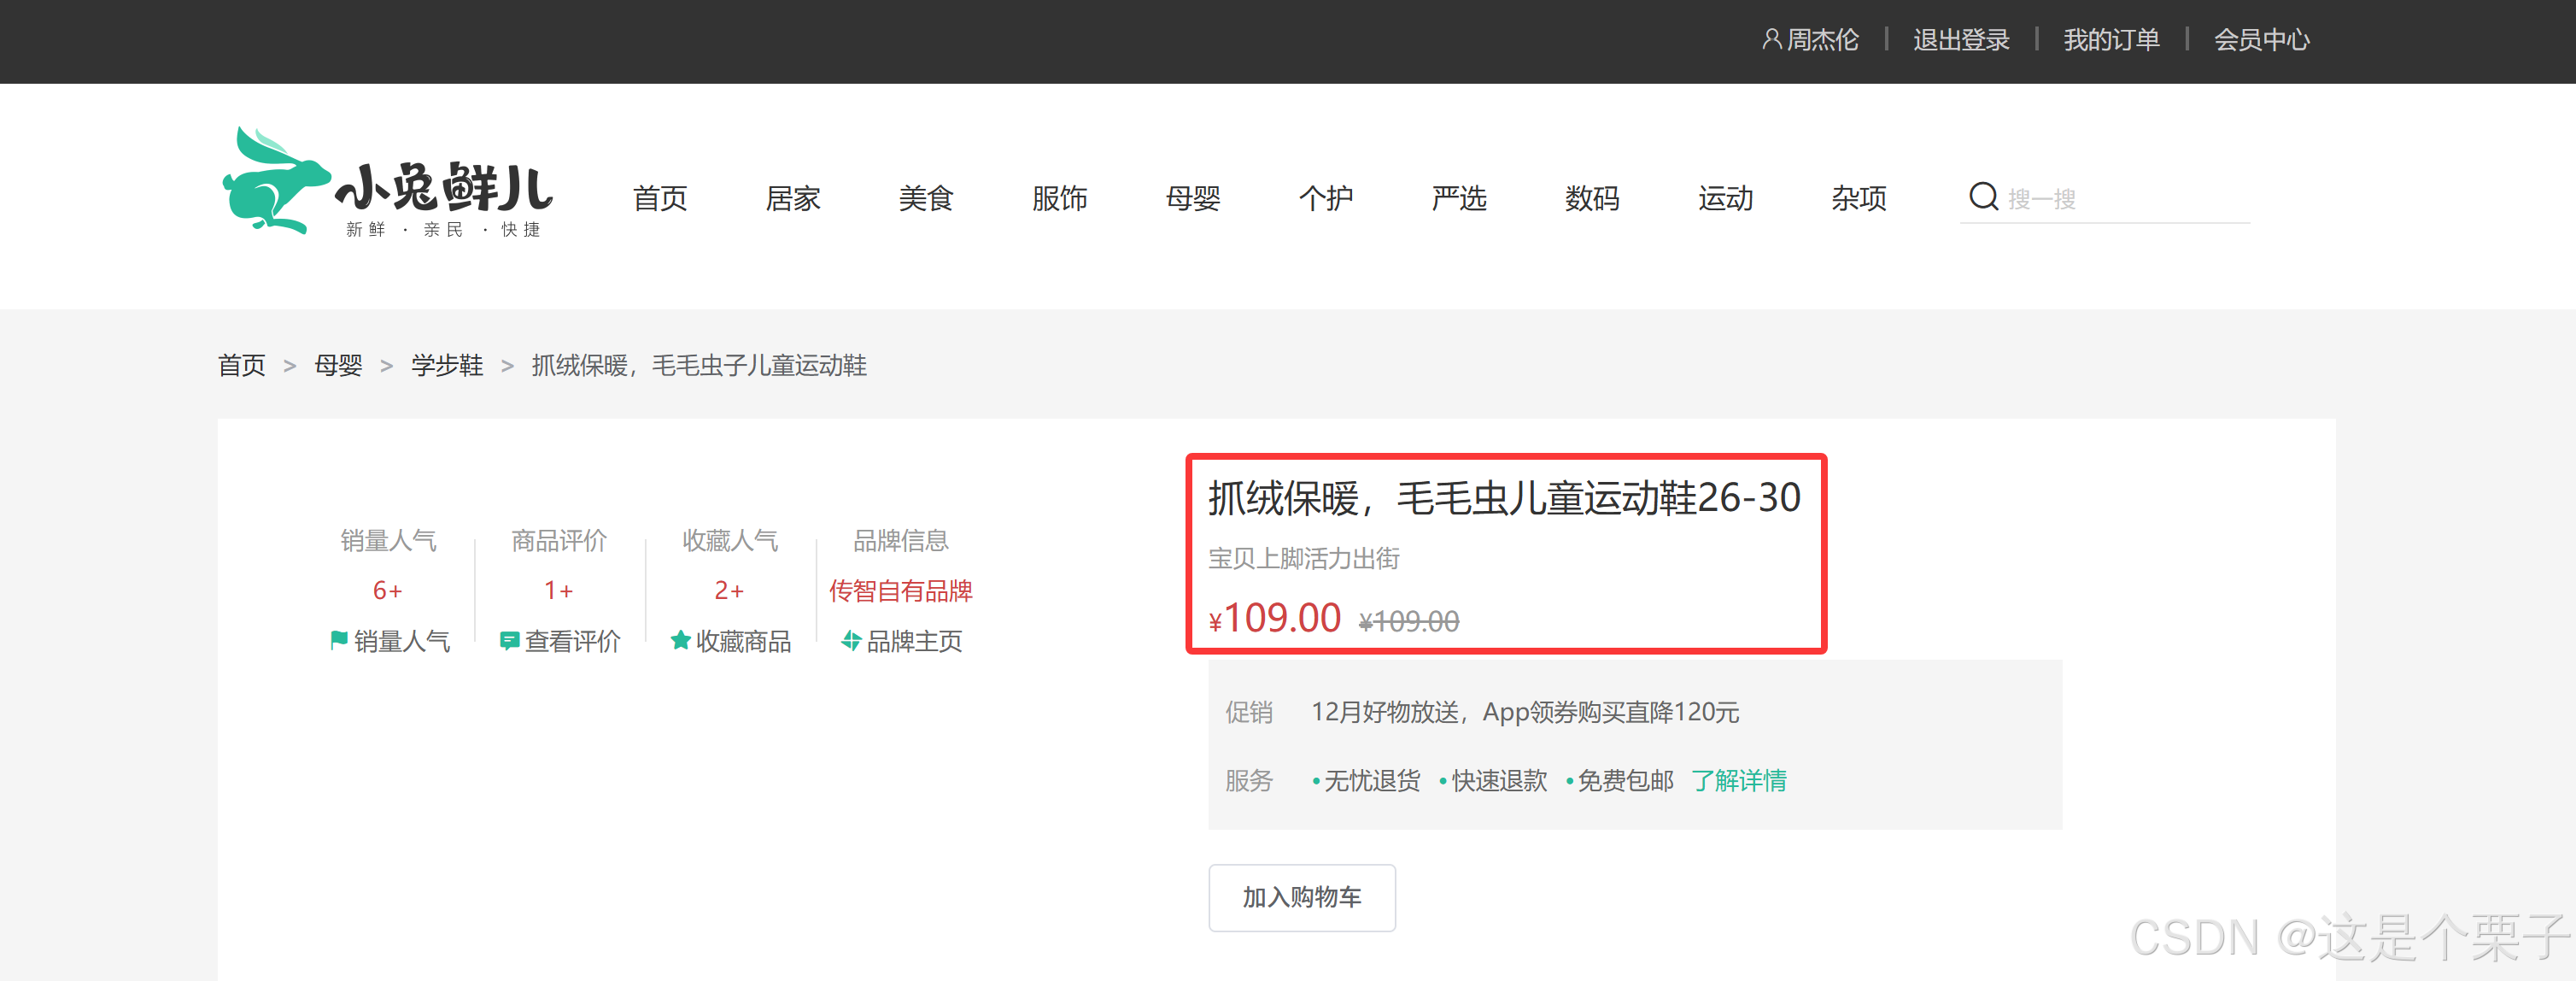Select 居家 in the top navigation

point(792,198)
